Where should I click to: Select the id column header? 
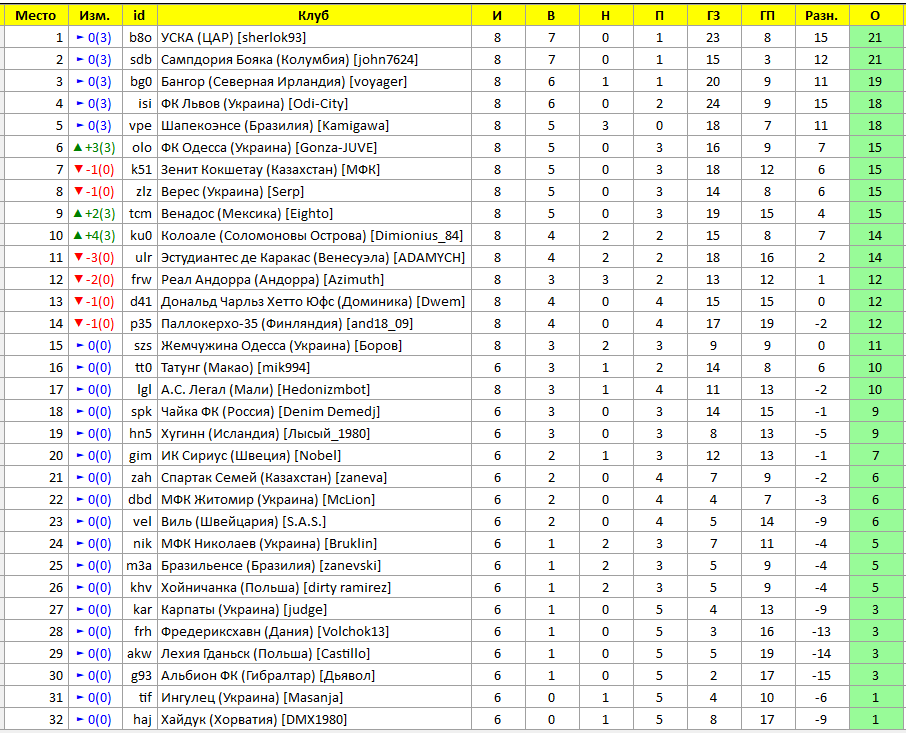pyautogui.click(x=140, y=16)
